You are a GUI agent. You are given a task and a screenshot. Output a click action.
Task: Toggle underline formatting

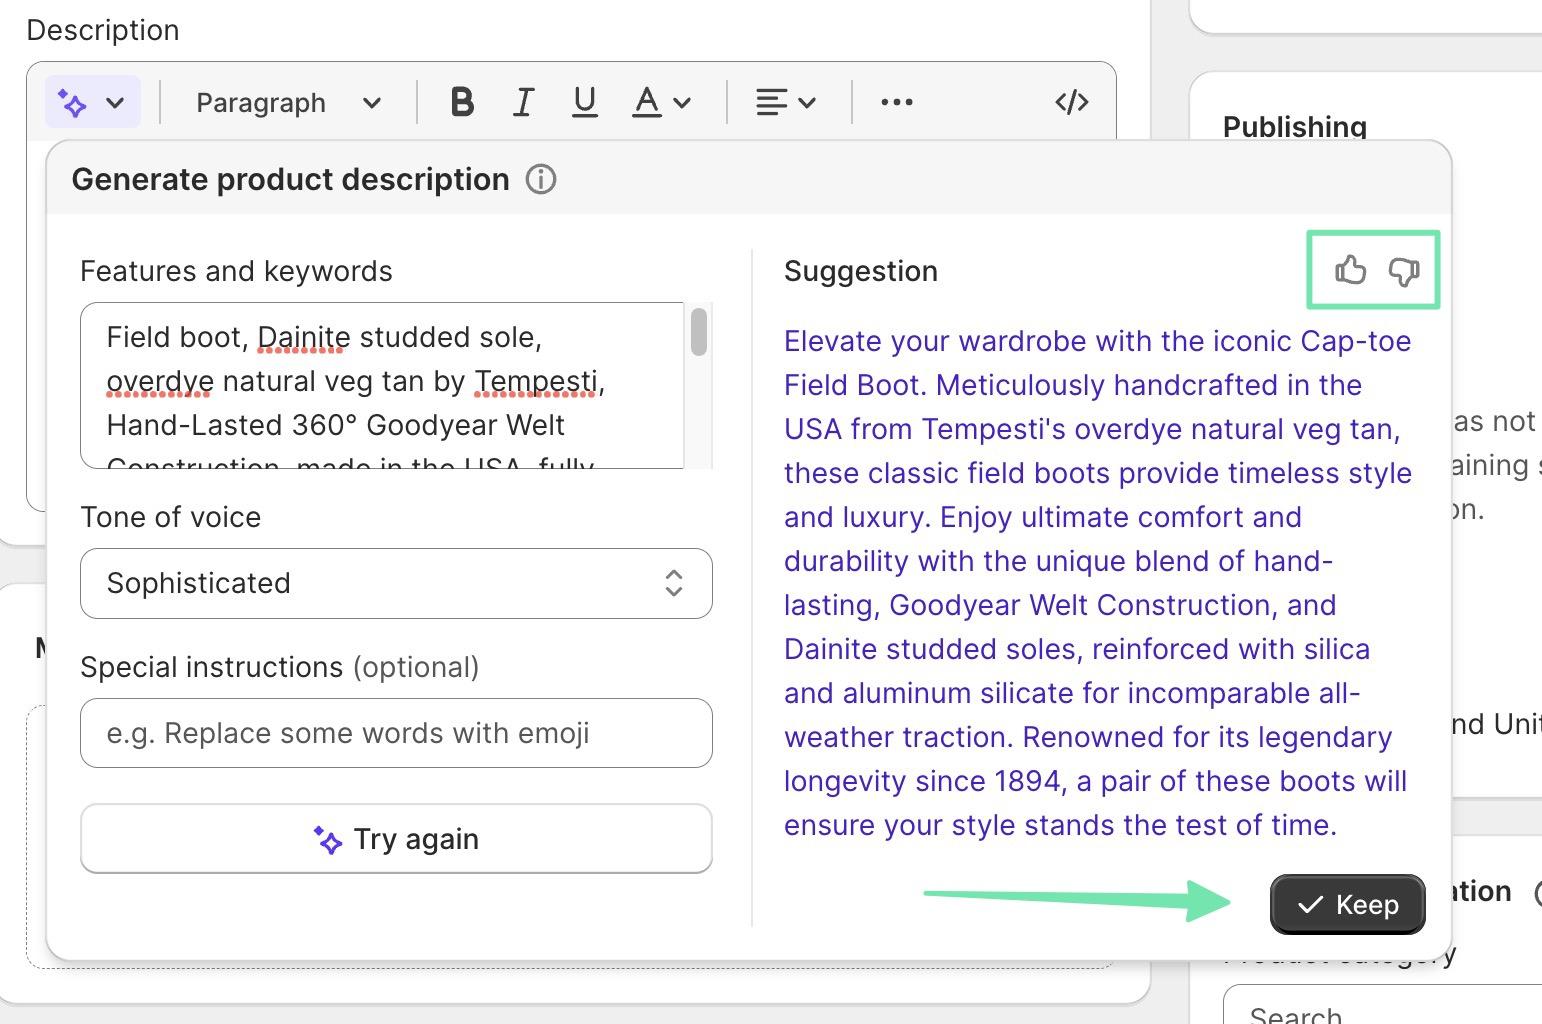584,101
